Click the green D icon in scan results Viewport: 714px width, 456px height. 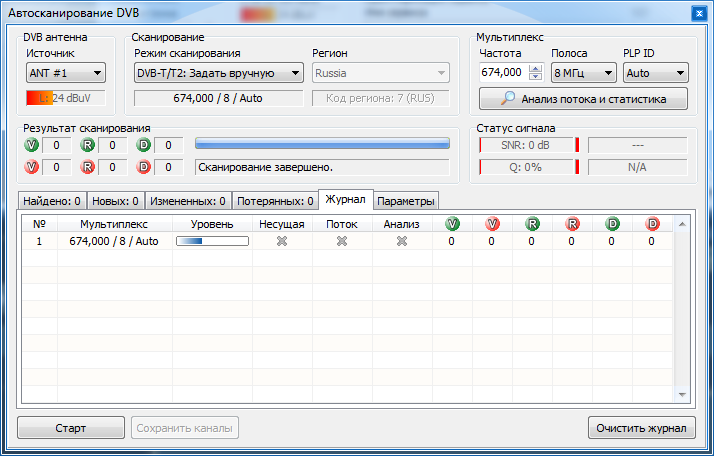[x=145, y=145]
